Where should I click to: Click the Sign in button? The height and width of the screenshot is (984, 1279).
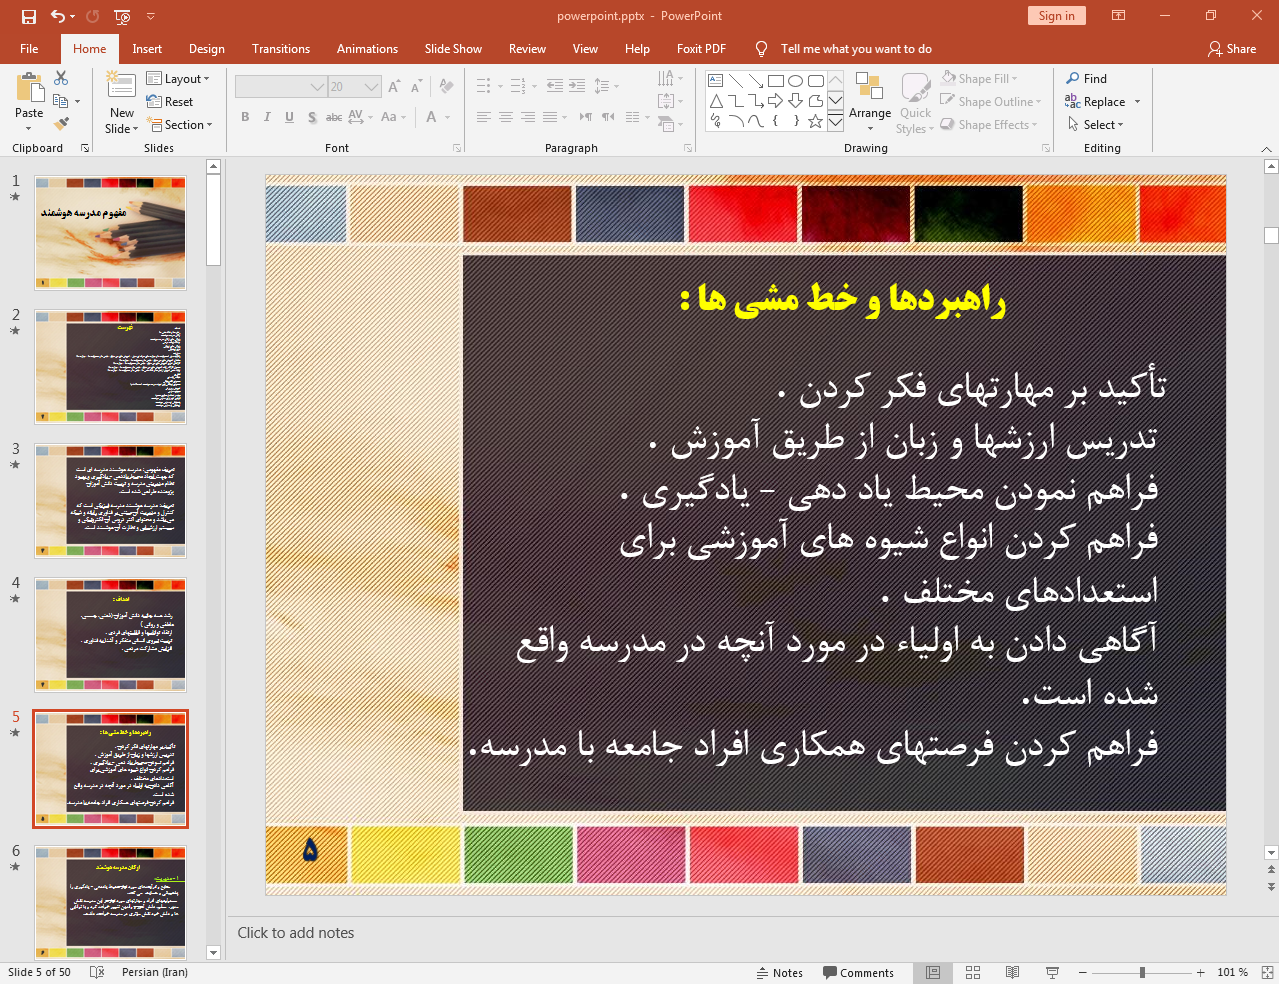click(1056, 16)
